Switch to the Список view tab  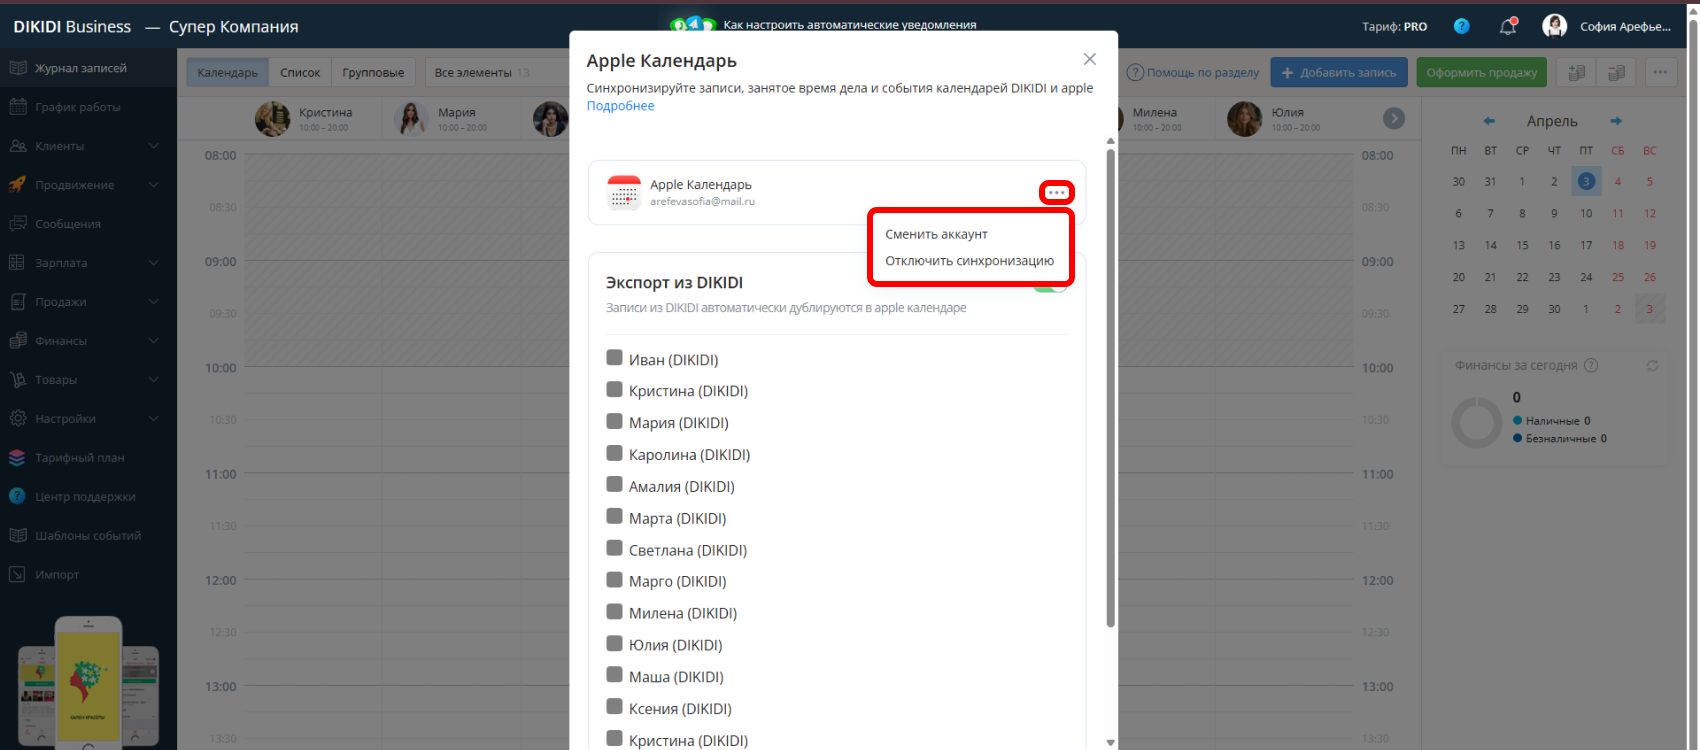point(300,72)
